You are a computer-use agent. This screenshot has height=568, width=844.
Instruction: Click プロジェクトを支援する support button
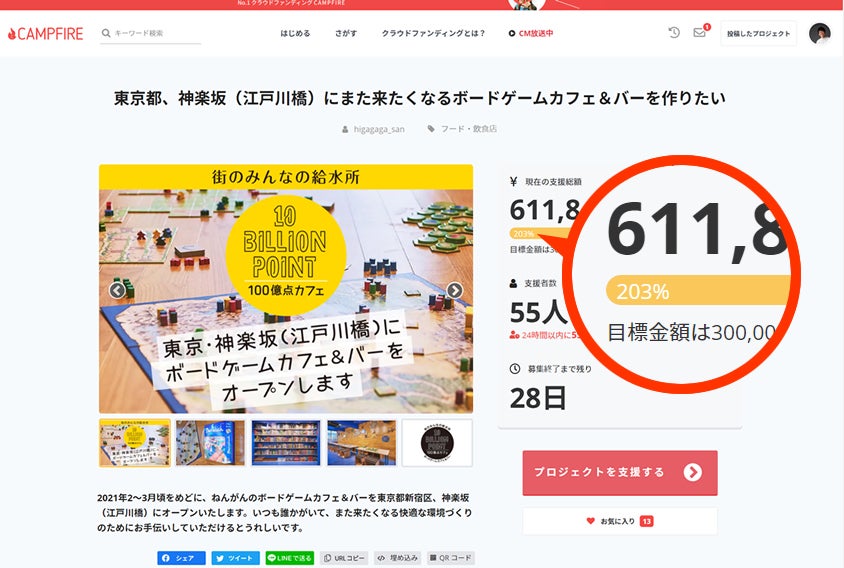click(620, 473)
